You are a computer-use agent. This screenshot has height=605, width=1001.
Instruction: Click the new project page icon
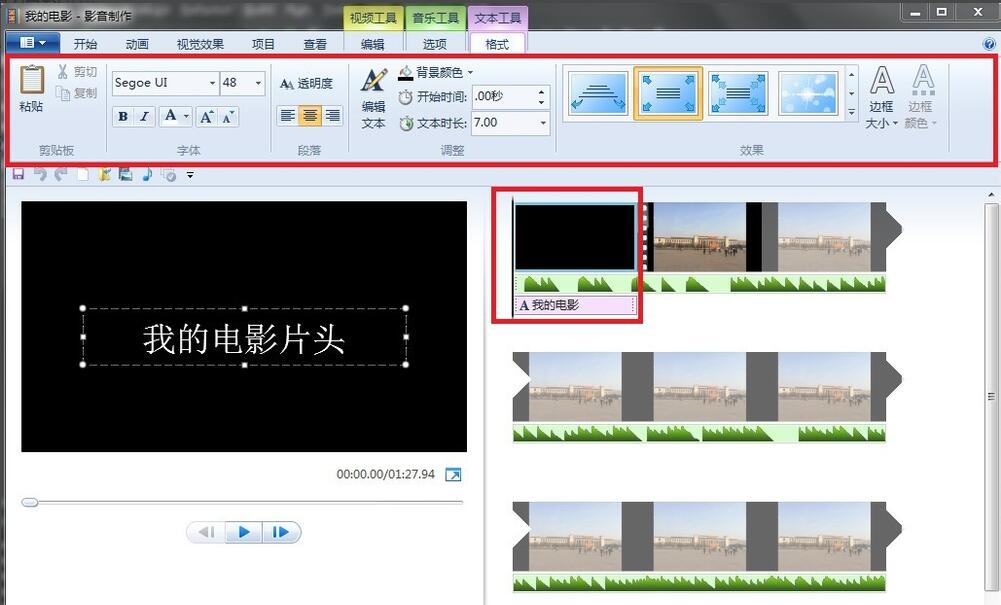click(83, 174)
